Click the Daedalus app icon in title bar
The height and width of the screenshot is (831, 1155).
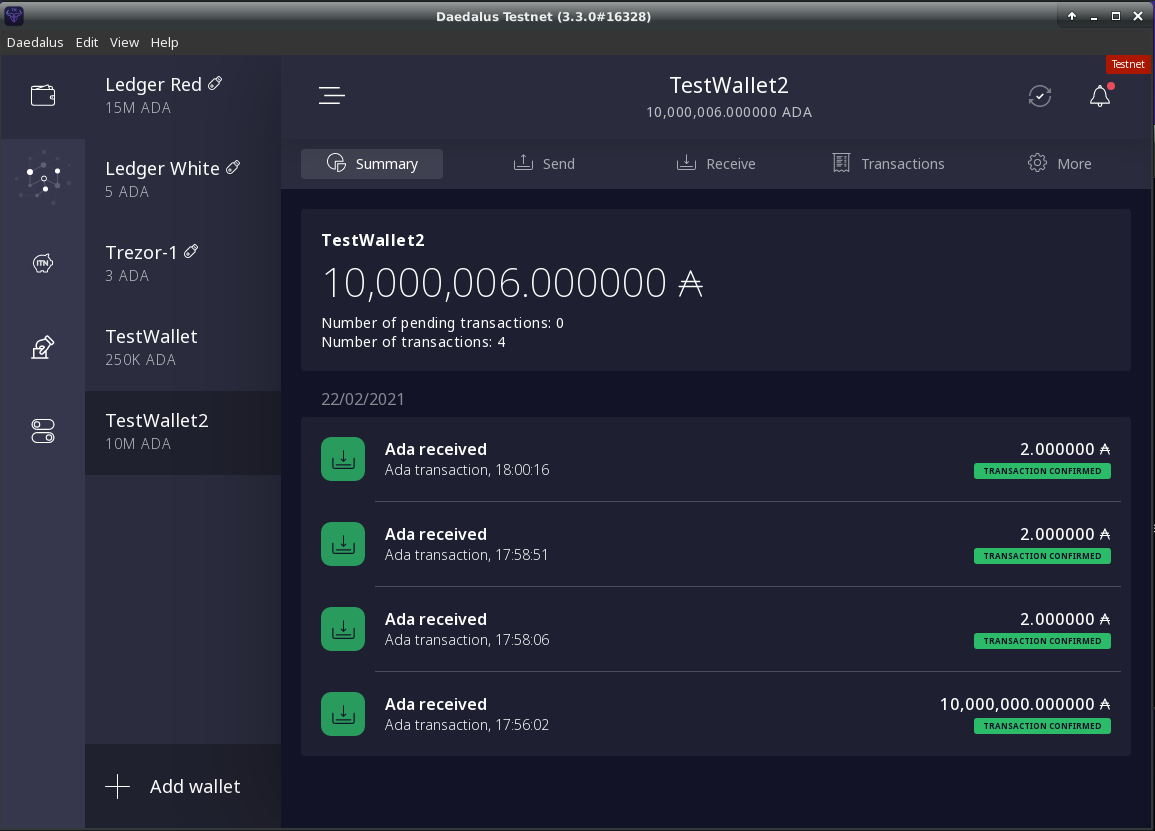coord(14,15)
